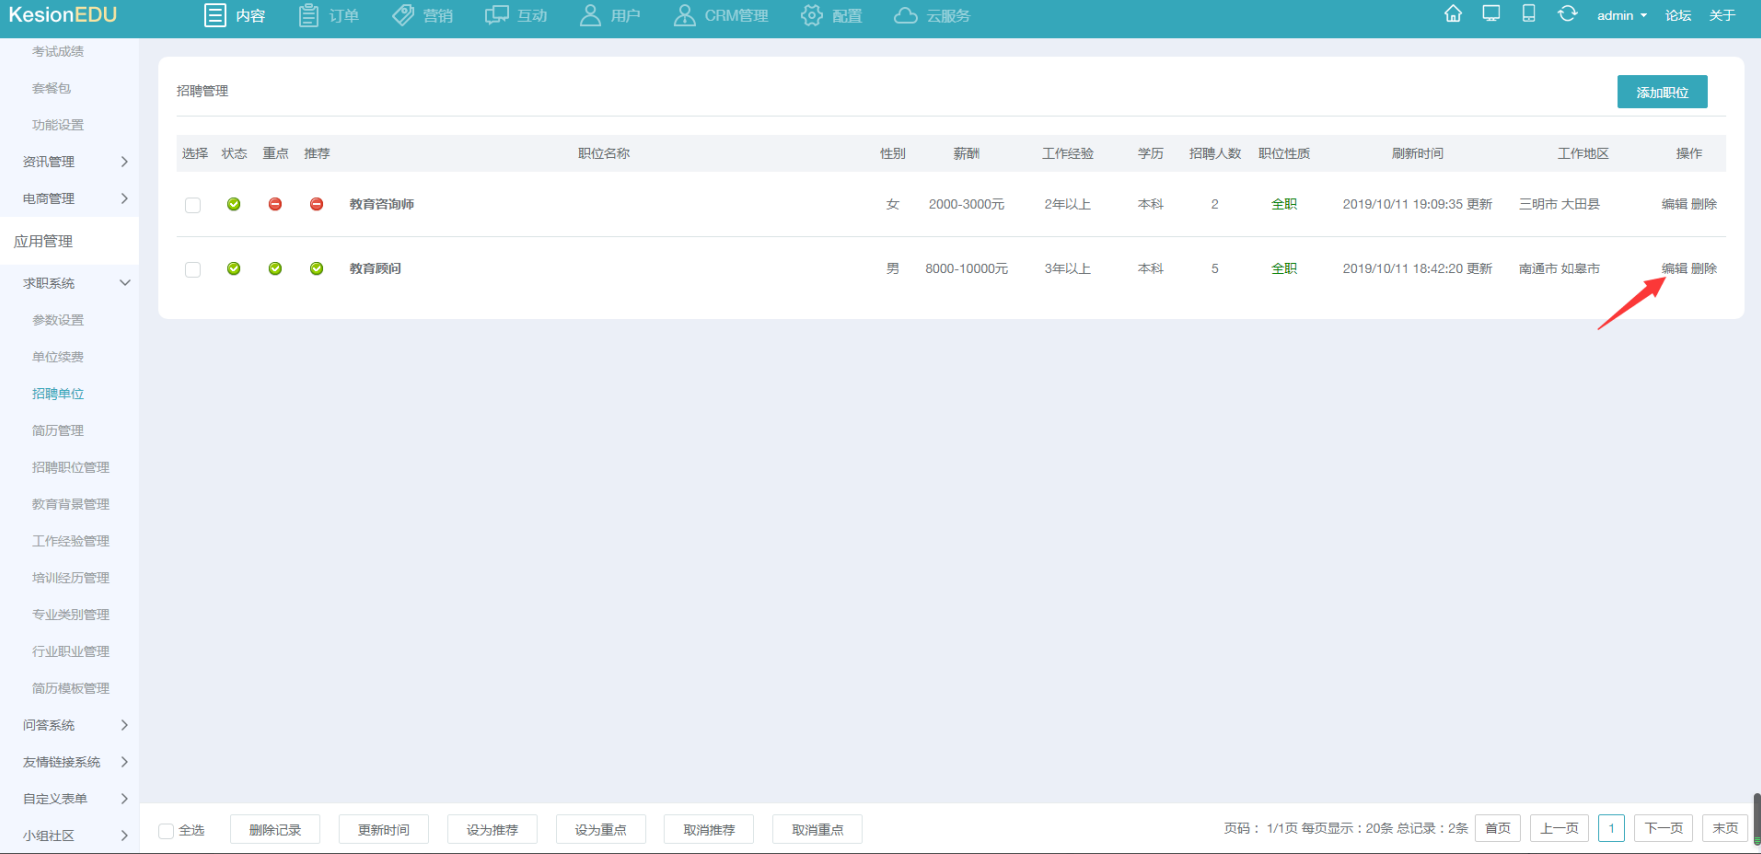The height and width of the screenshot is (854, 1761).
Task: Click the refresh cache icon
Action: tap(1567, 14)
